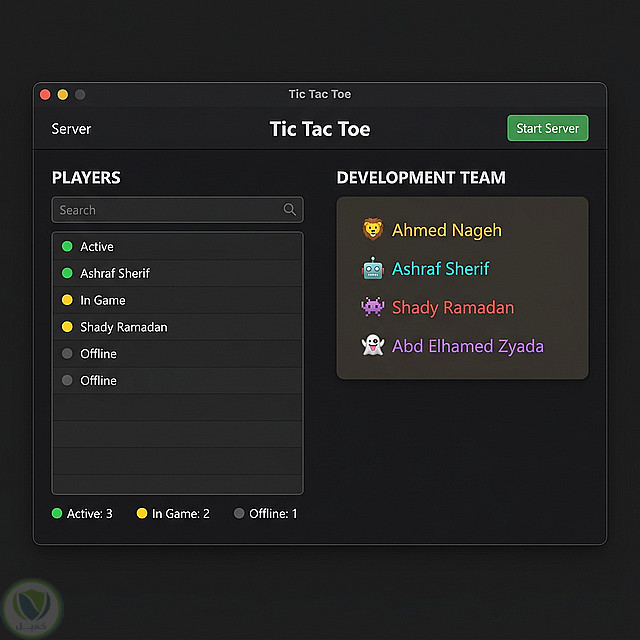Viewport: 640px width, 640px height.
Task: Open the Server menu label
Action: (71, 129)
